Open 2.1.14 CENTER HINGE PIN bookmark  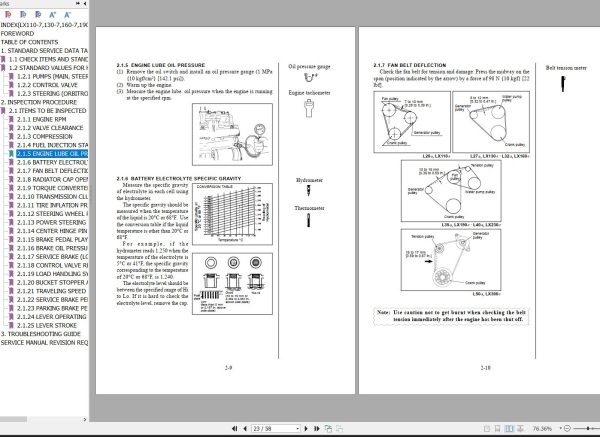coord(52,231)
